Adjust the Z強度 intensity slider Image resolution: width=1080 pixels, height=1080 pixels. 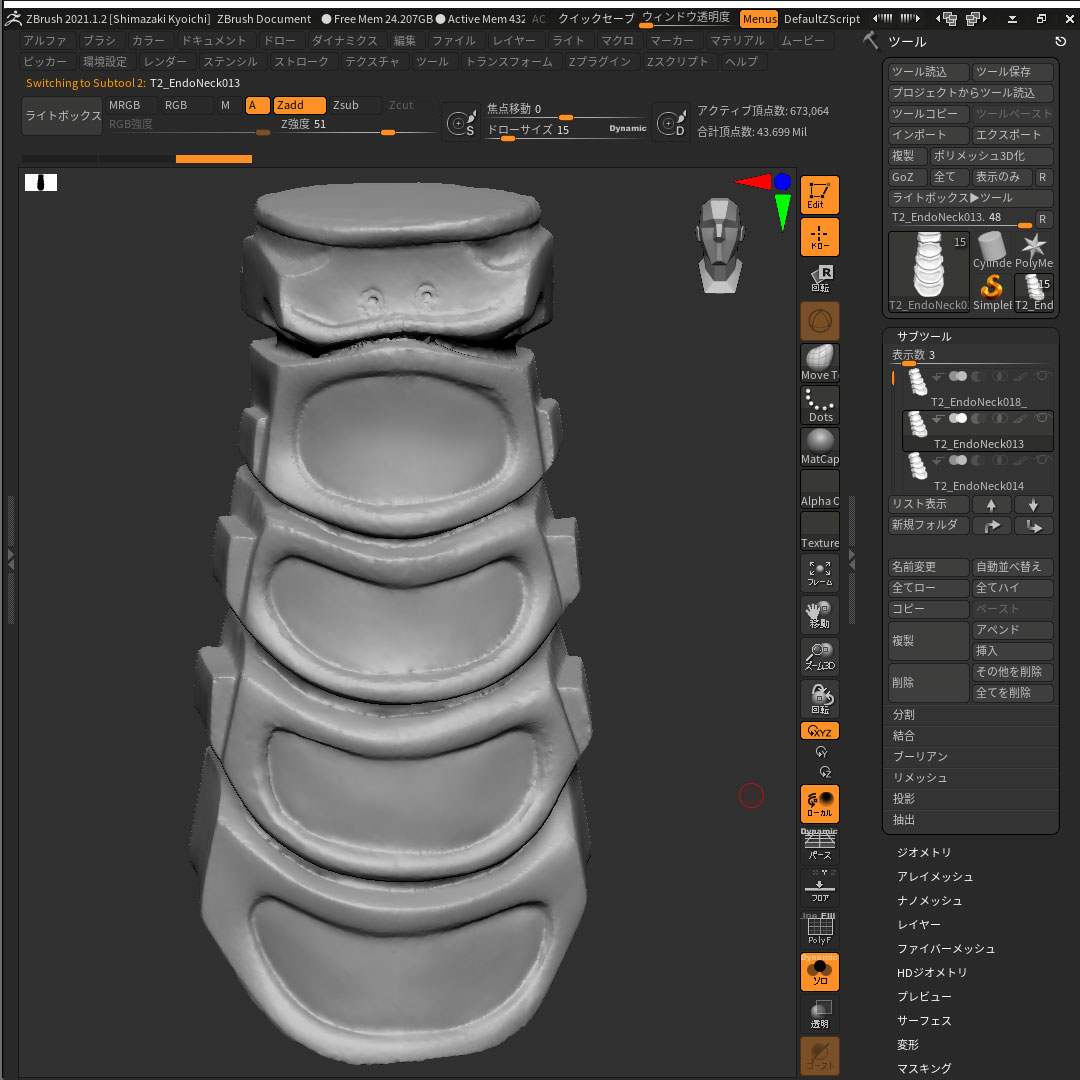357,125
